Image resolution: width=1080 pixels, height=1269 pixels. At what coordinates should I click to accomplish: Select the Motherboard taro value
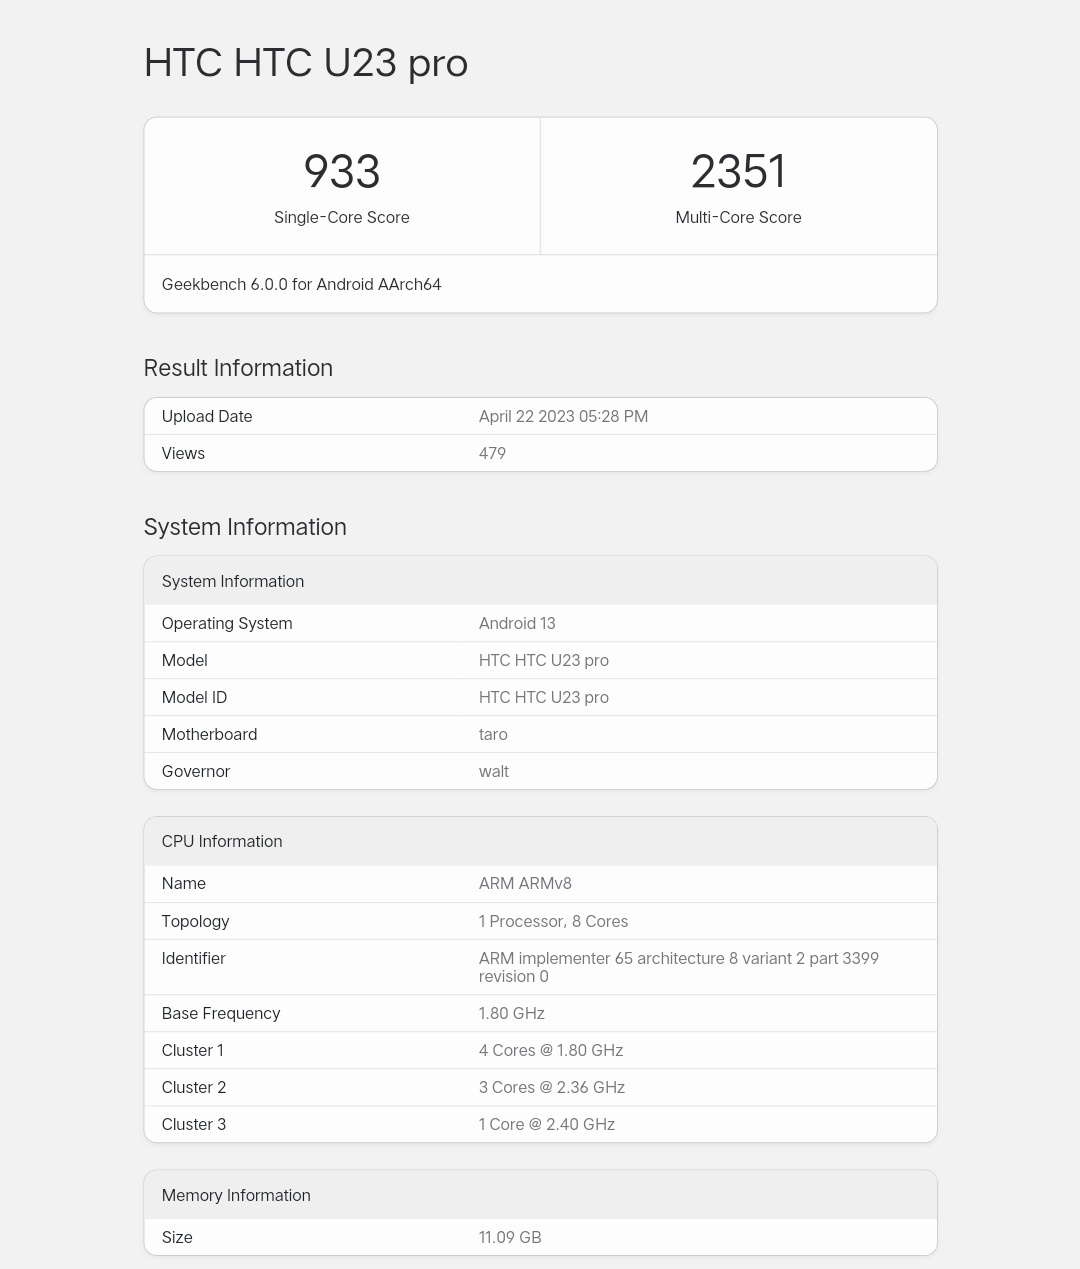493,734
